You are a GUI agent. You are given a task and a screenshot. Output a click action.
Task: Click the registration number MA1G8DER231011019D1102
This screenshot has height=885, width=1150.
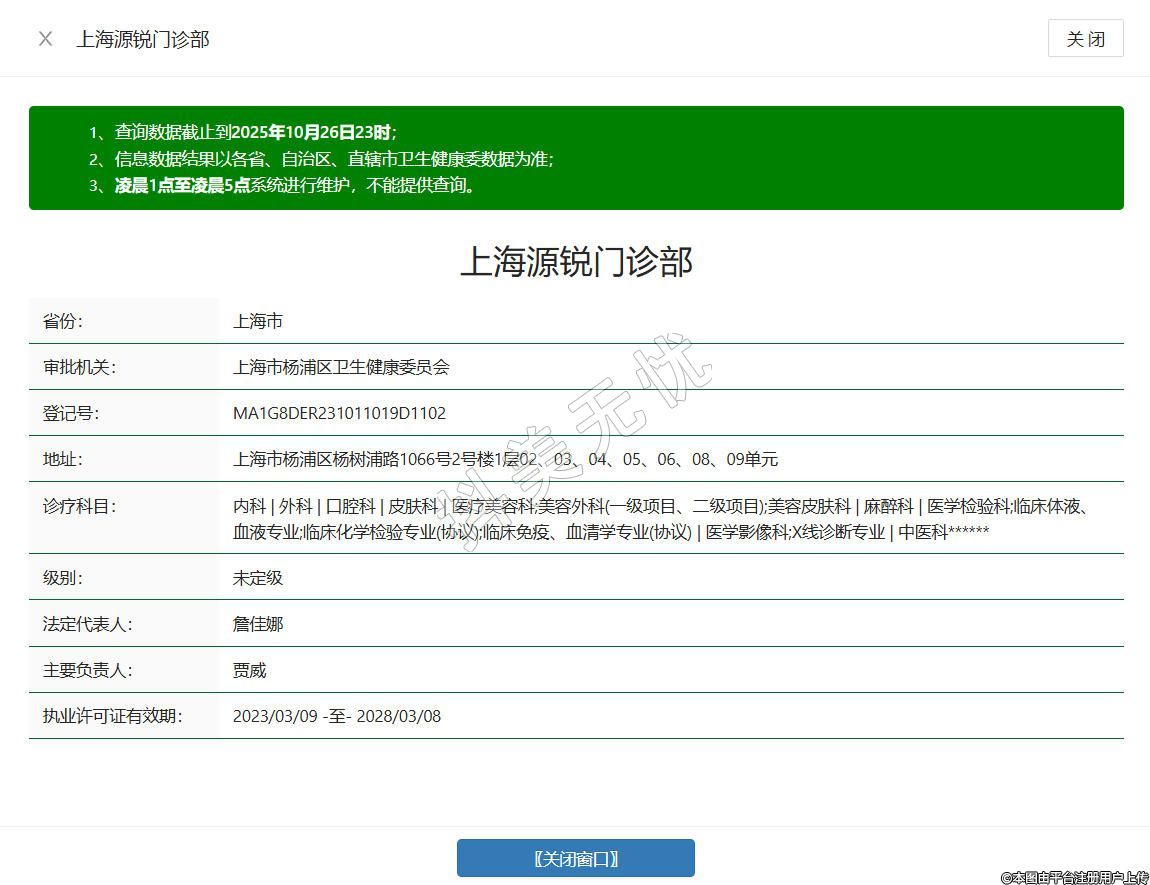(x=339, y=413)
